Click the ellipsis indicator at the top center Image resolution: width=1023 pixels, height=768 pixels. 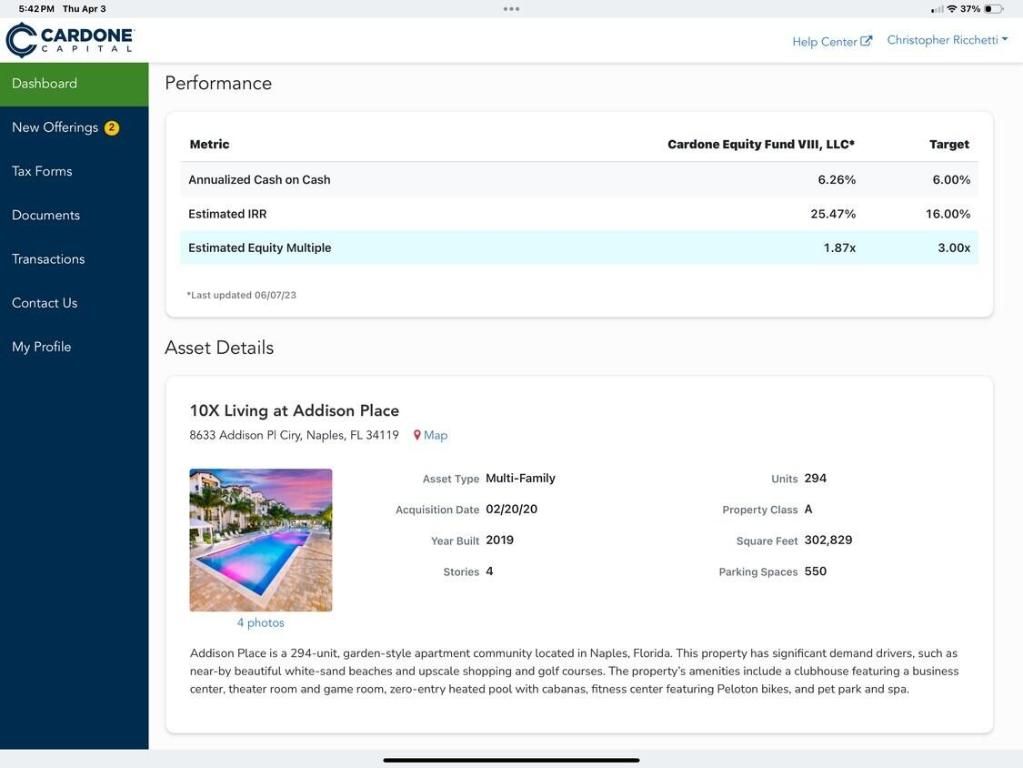click(511, 8)
